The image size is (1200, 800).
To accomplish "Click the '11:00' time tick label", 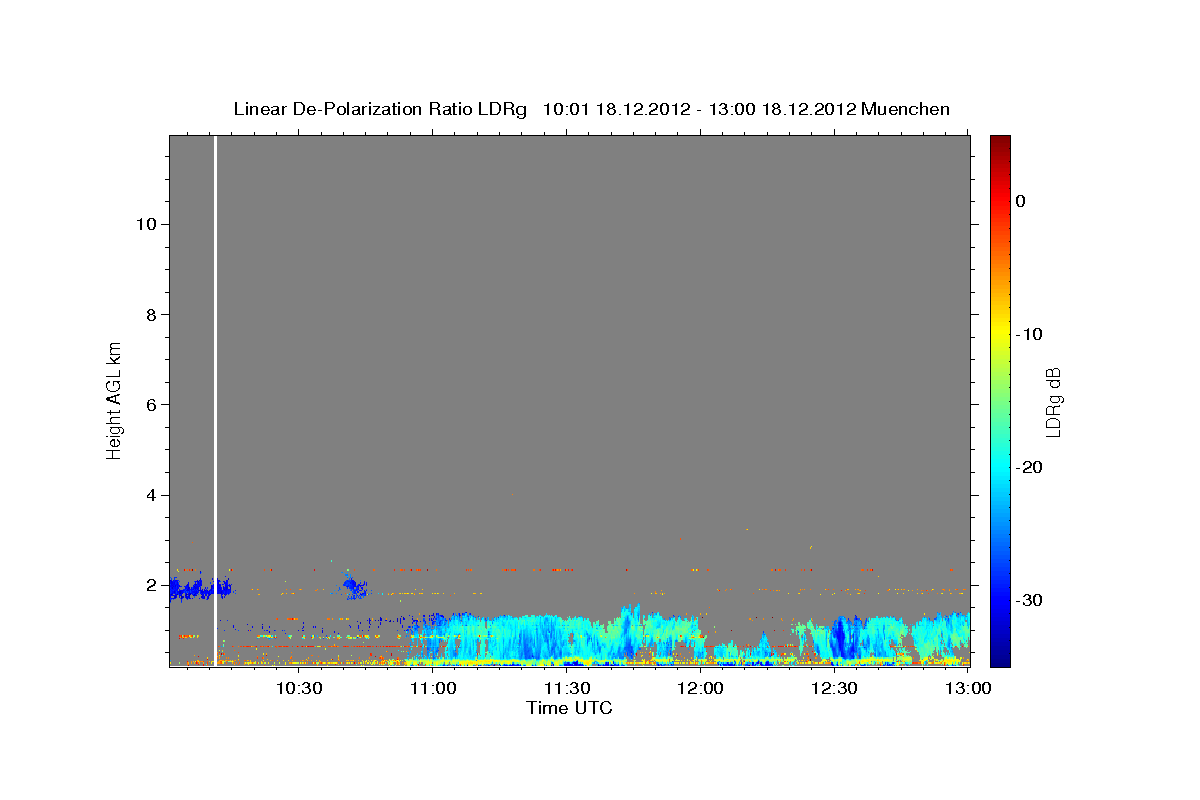I will pyautogui.click(x=433, y=689).
